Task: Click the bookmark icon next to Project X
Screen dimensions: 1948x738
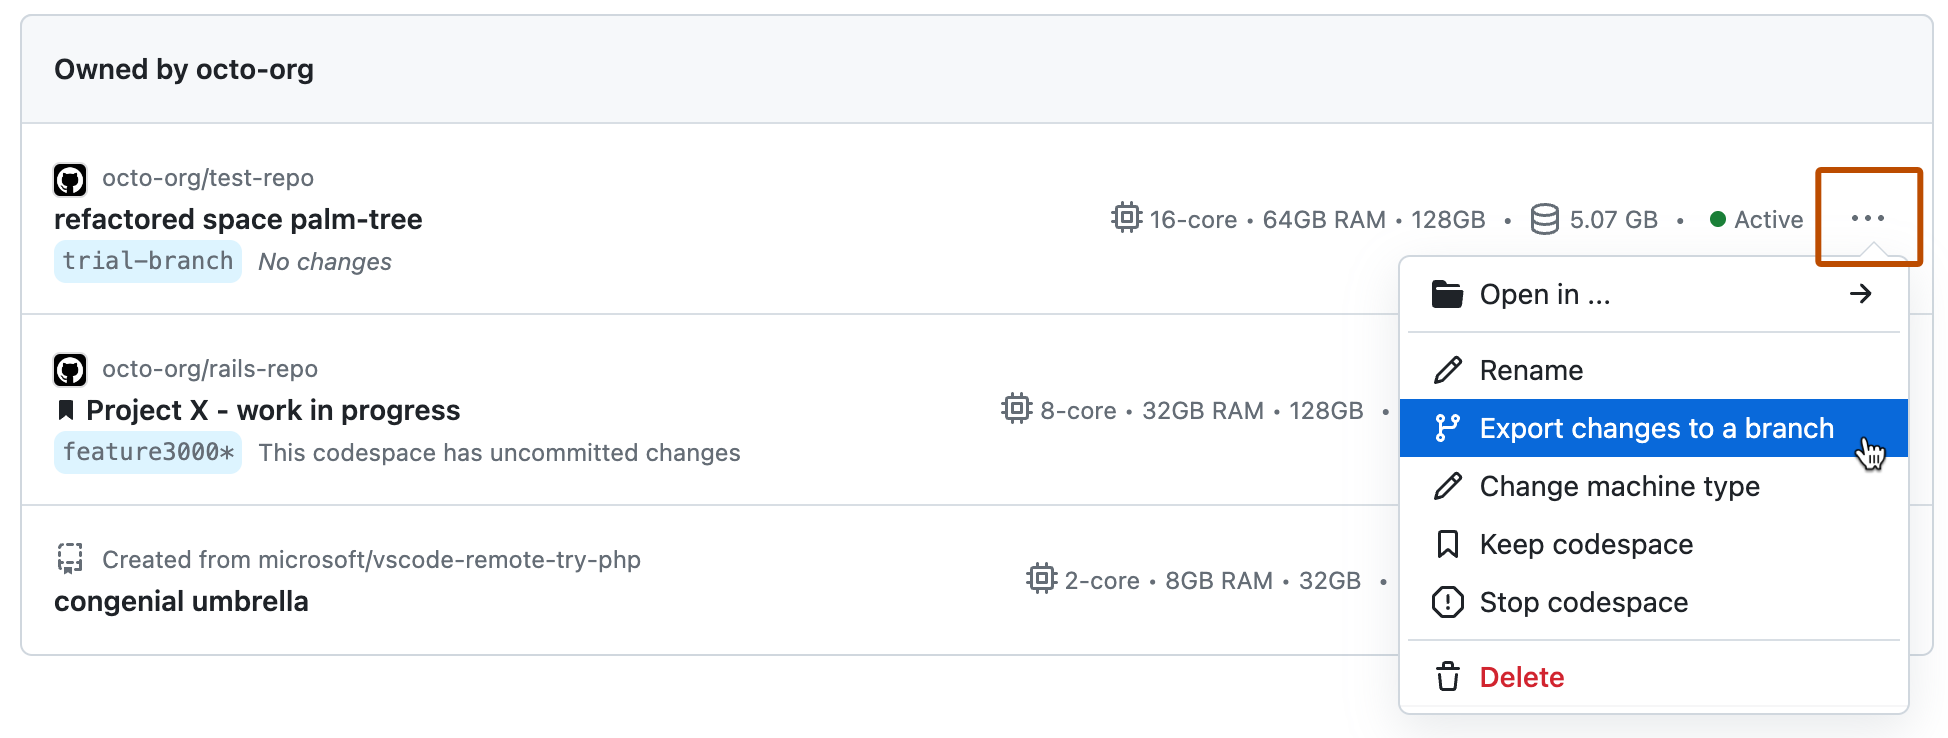Action: pyautogui.click(x=65, y=409)
